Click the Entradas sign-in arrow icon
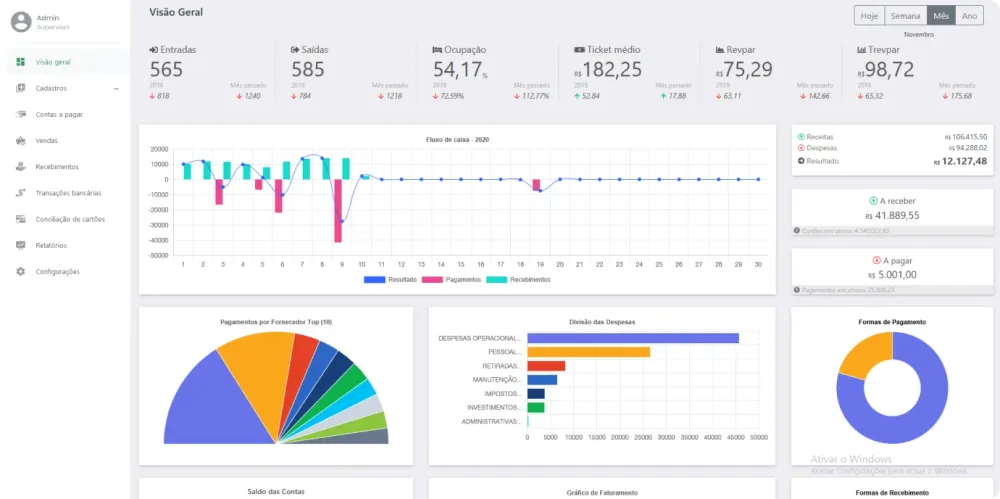The width and height of the screenshot is (1000, 499). tap(154, 50)
